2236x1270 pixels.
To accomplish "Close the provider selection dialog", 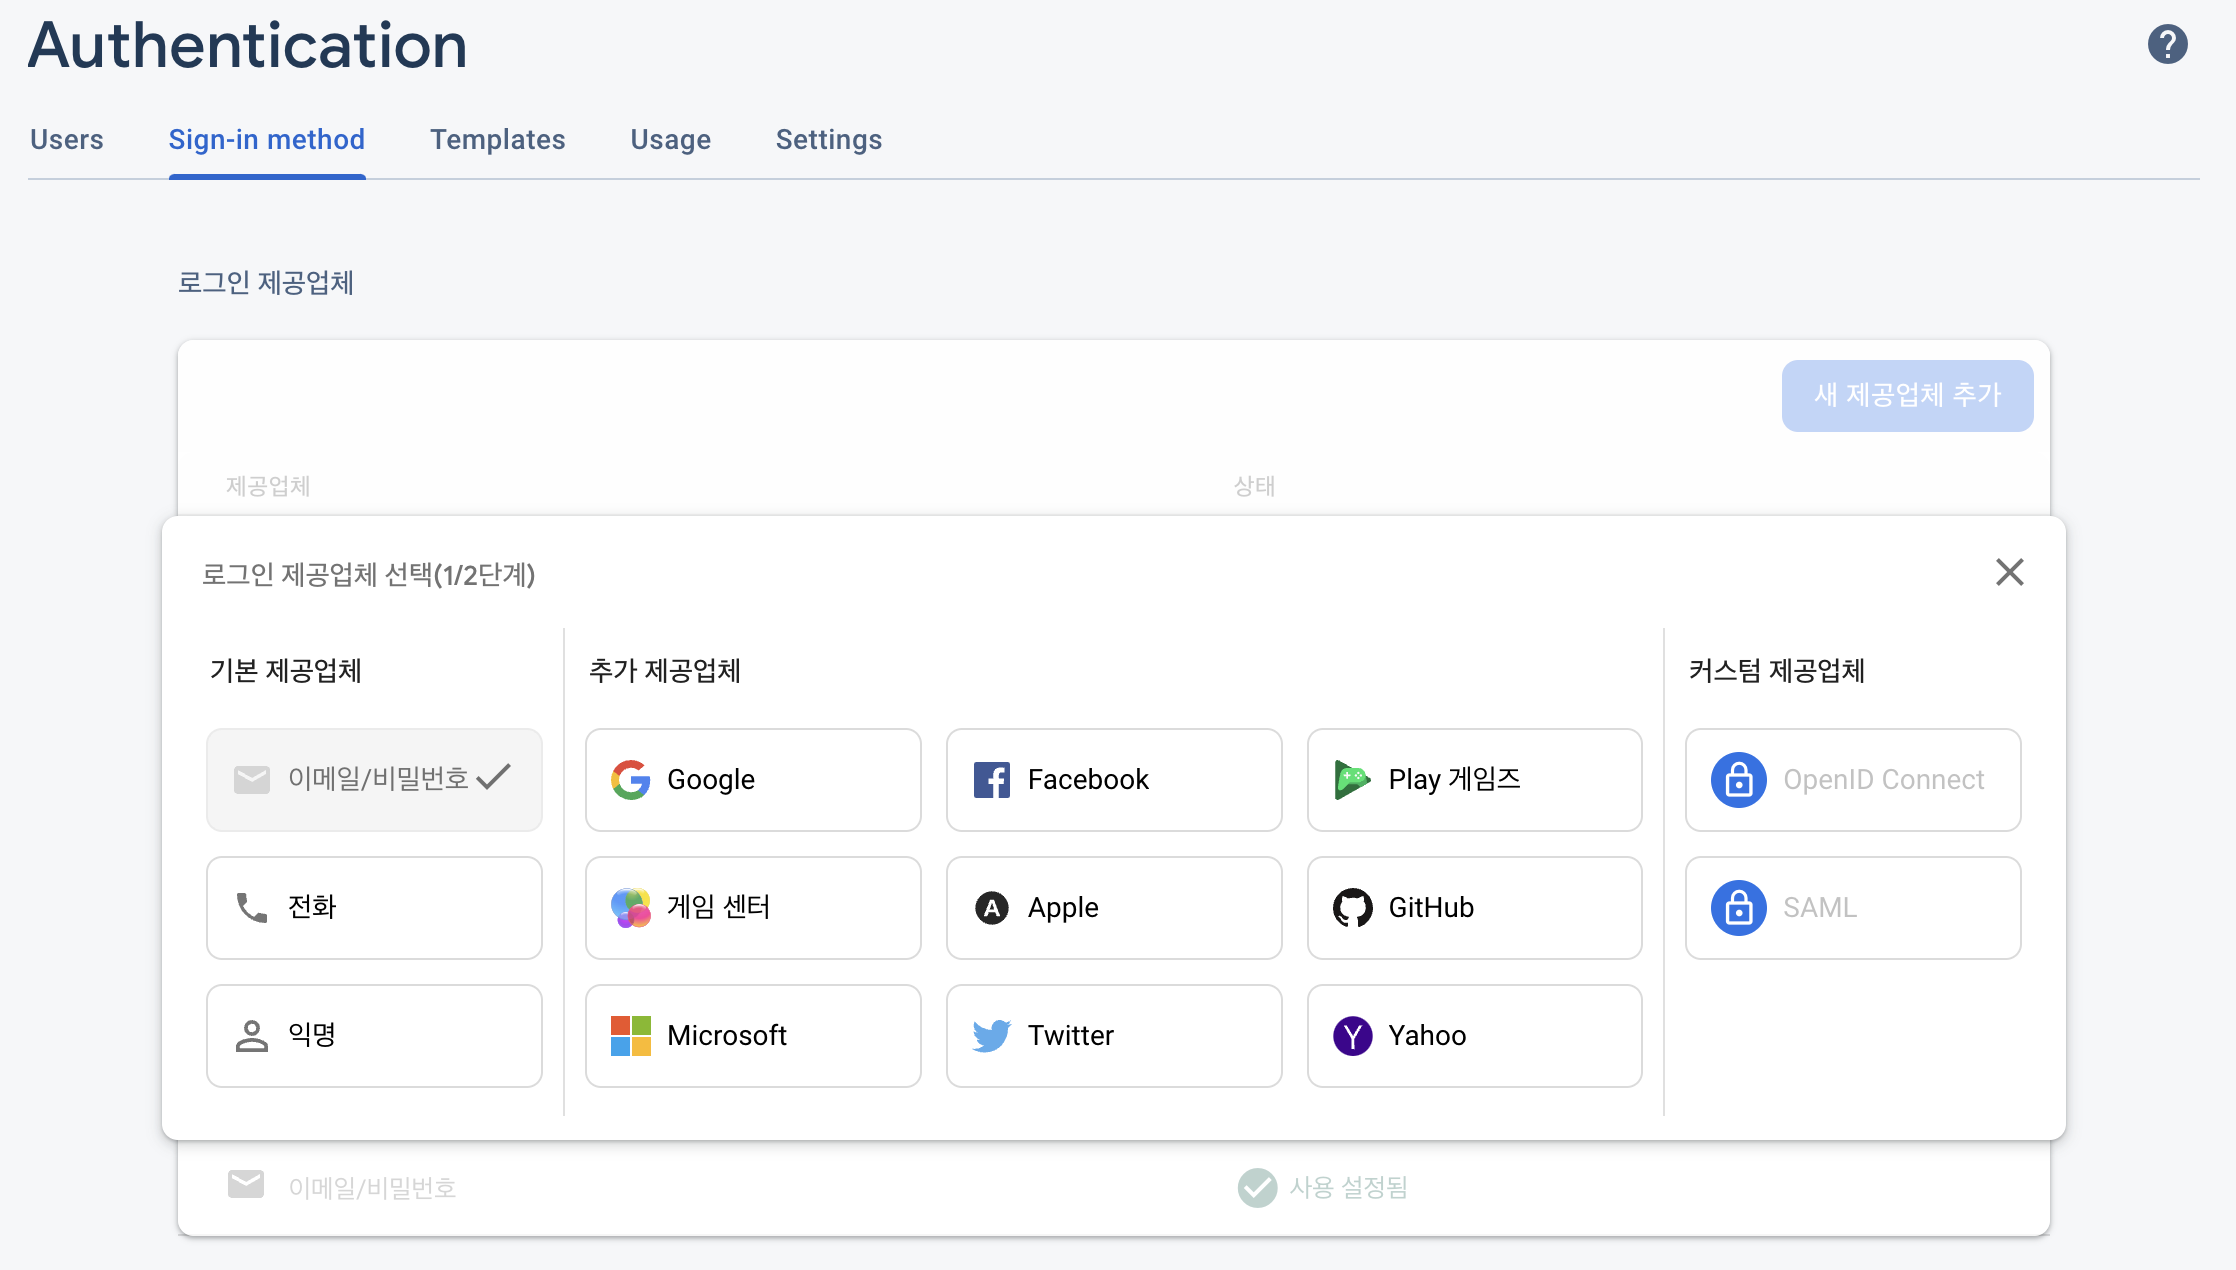I will click(x=2009, y=572).
